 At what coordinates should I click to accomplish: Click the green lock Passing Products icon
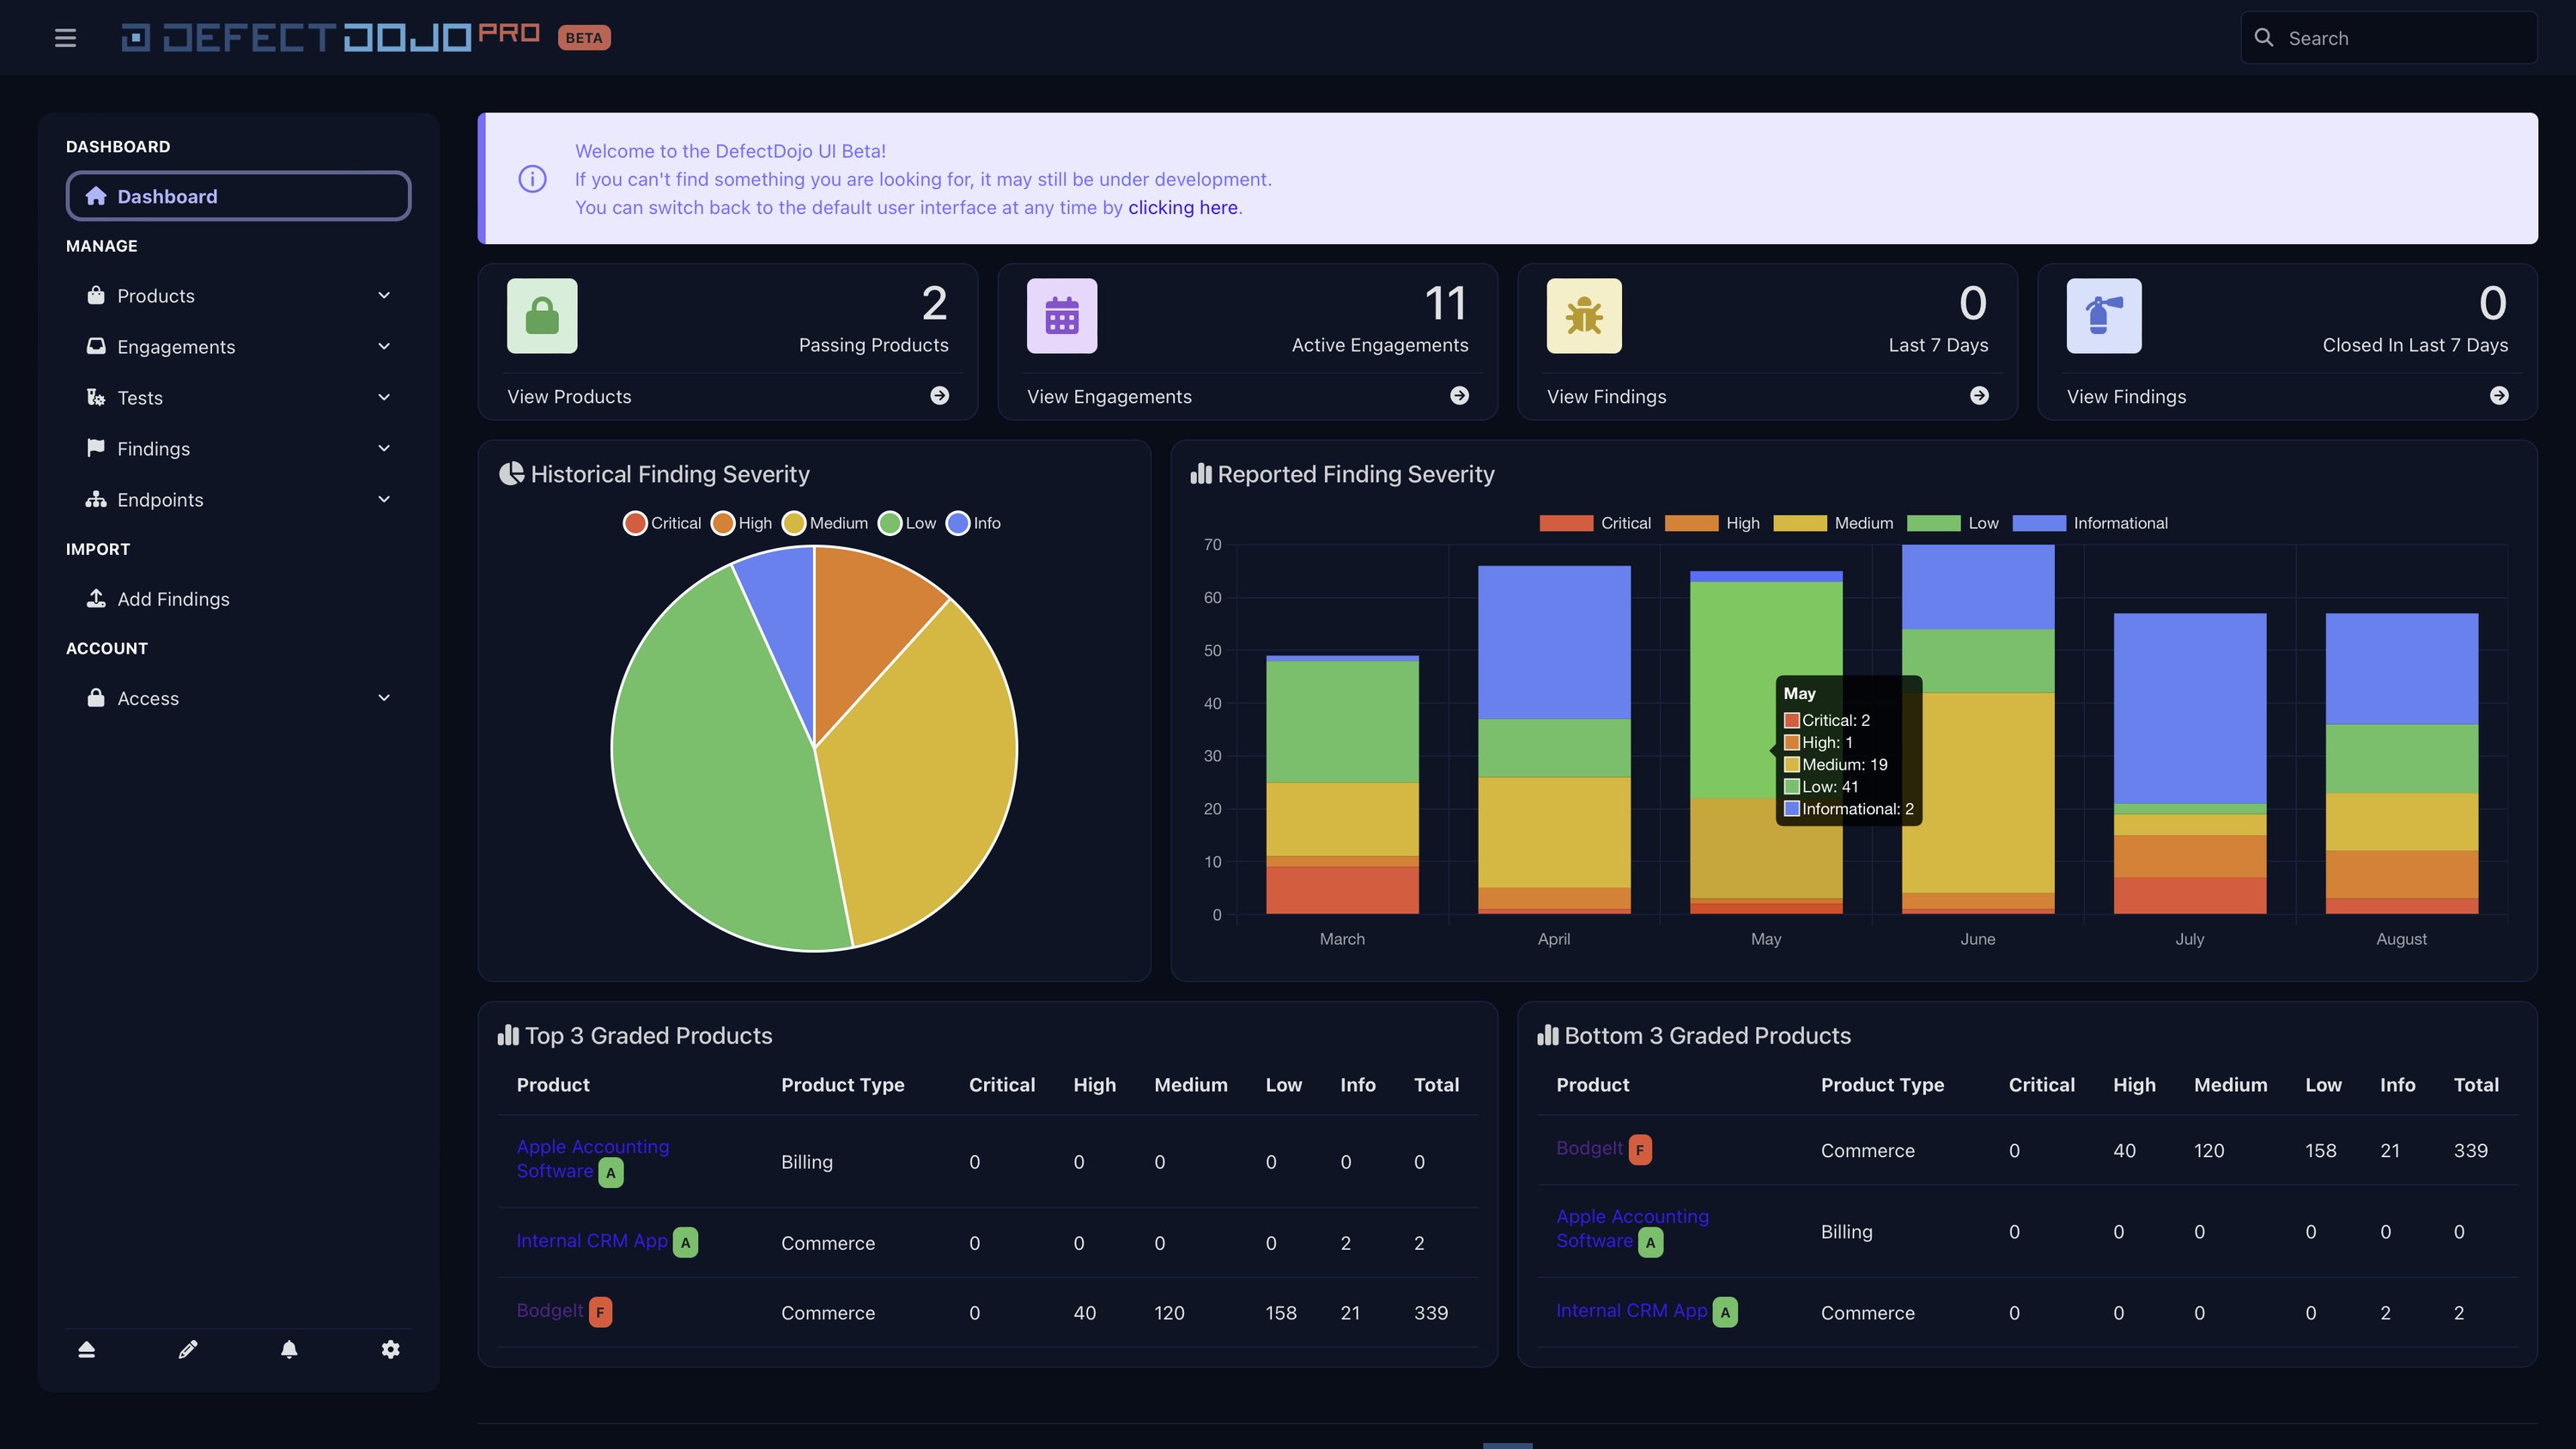coord(542,316)
